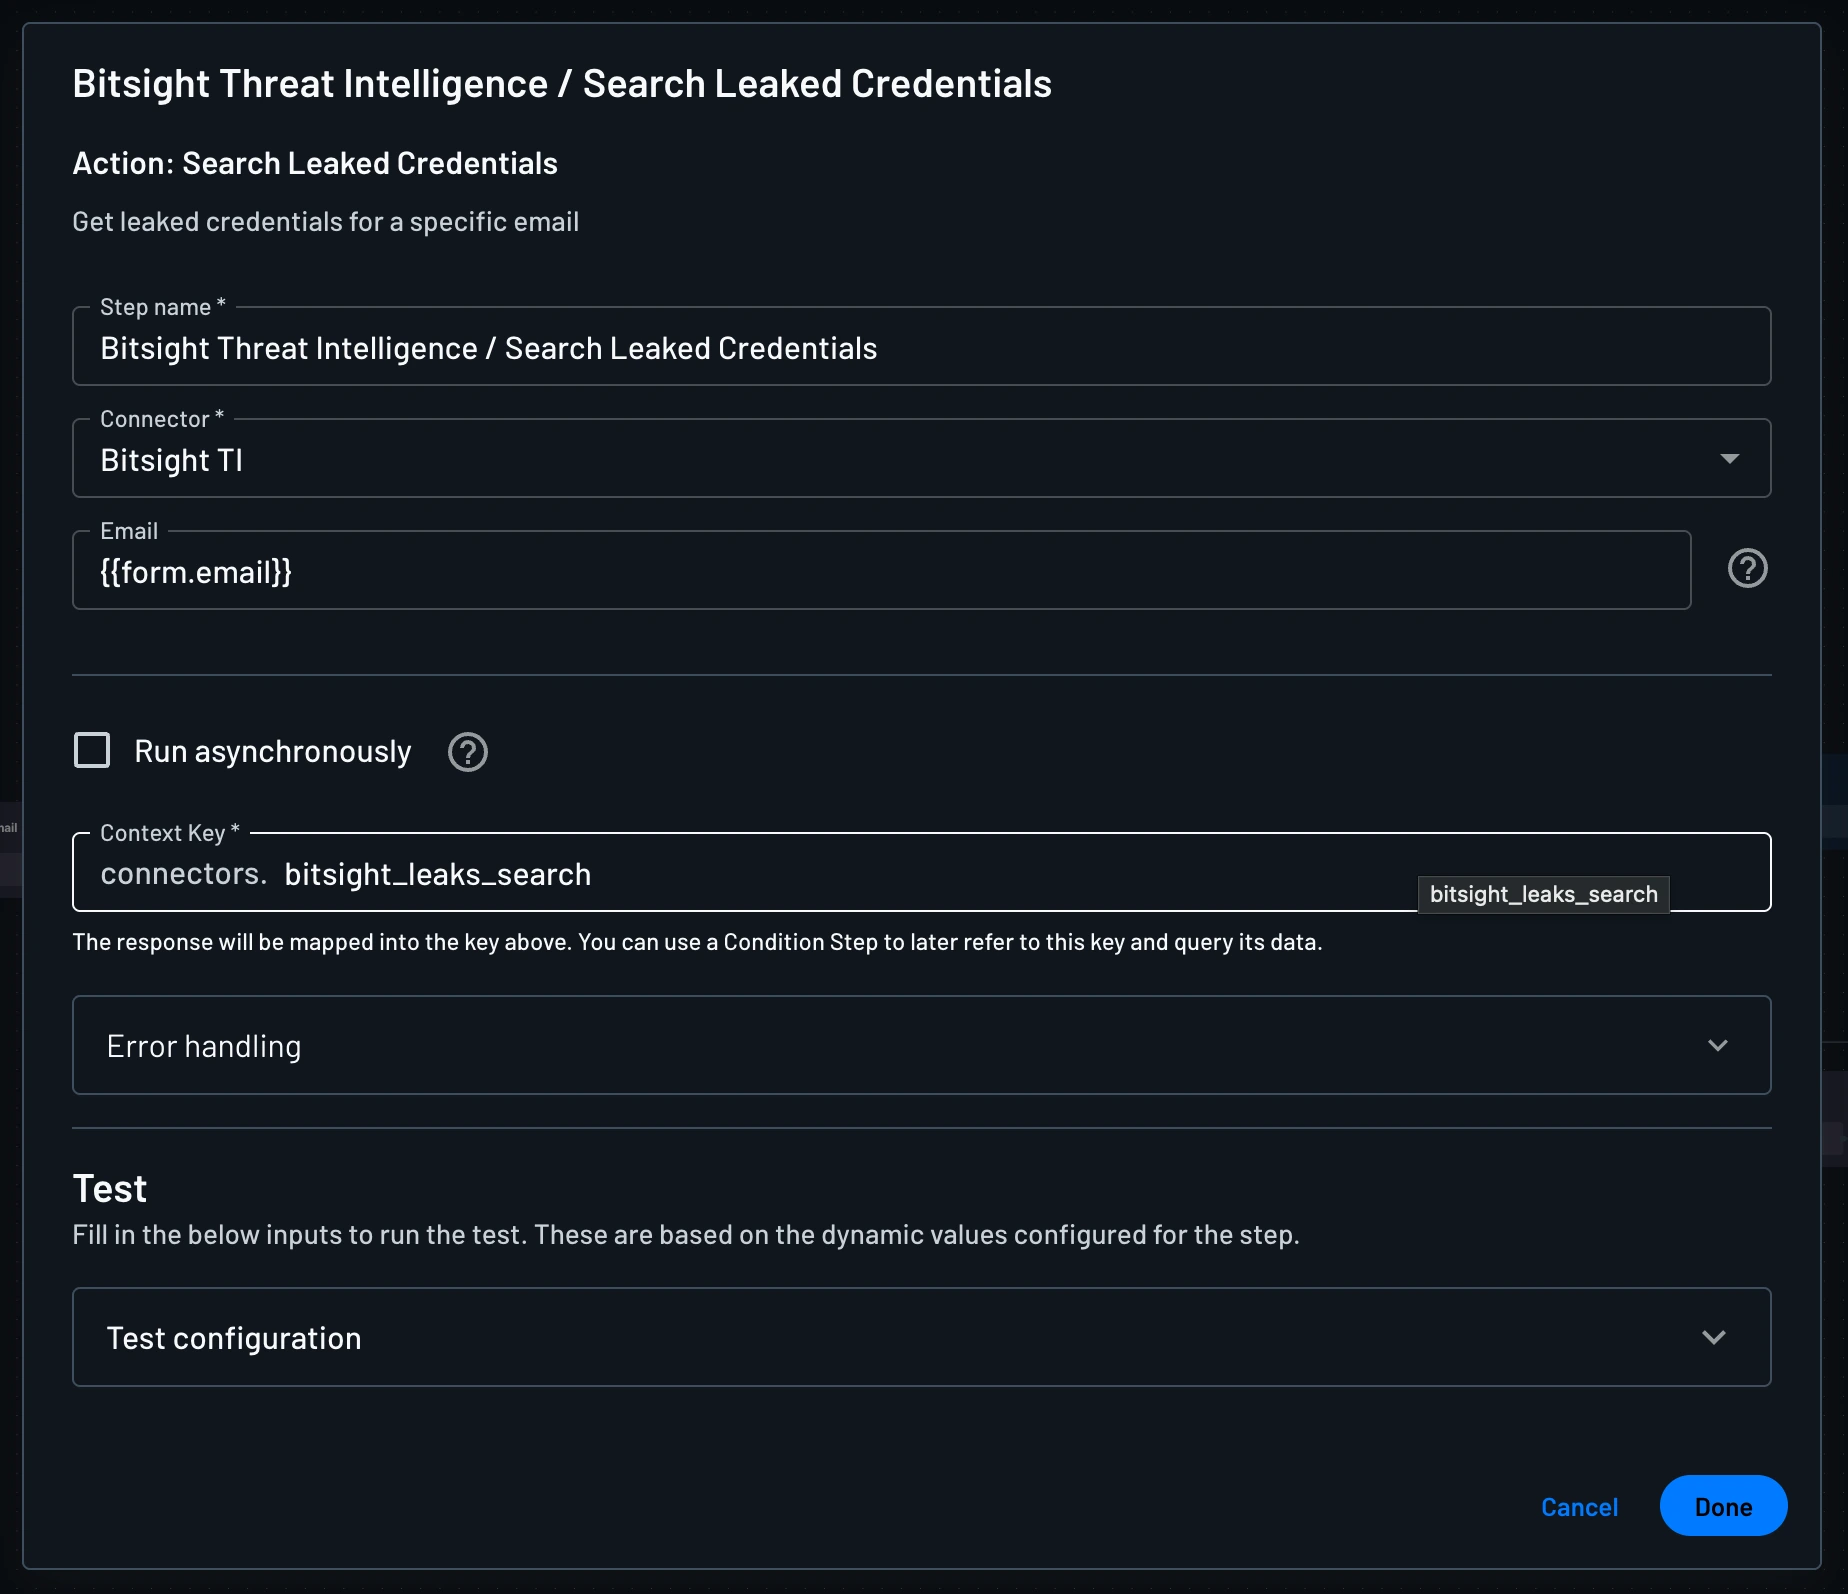
Task: Click 'Action: Search Leaked Credentials' heading
Action: (315, 163)
